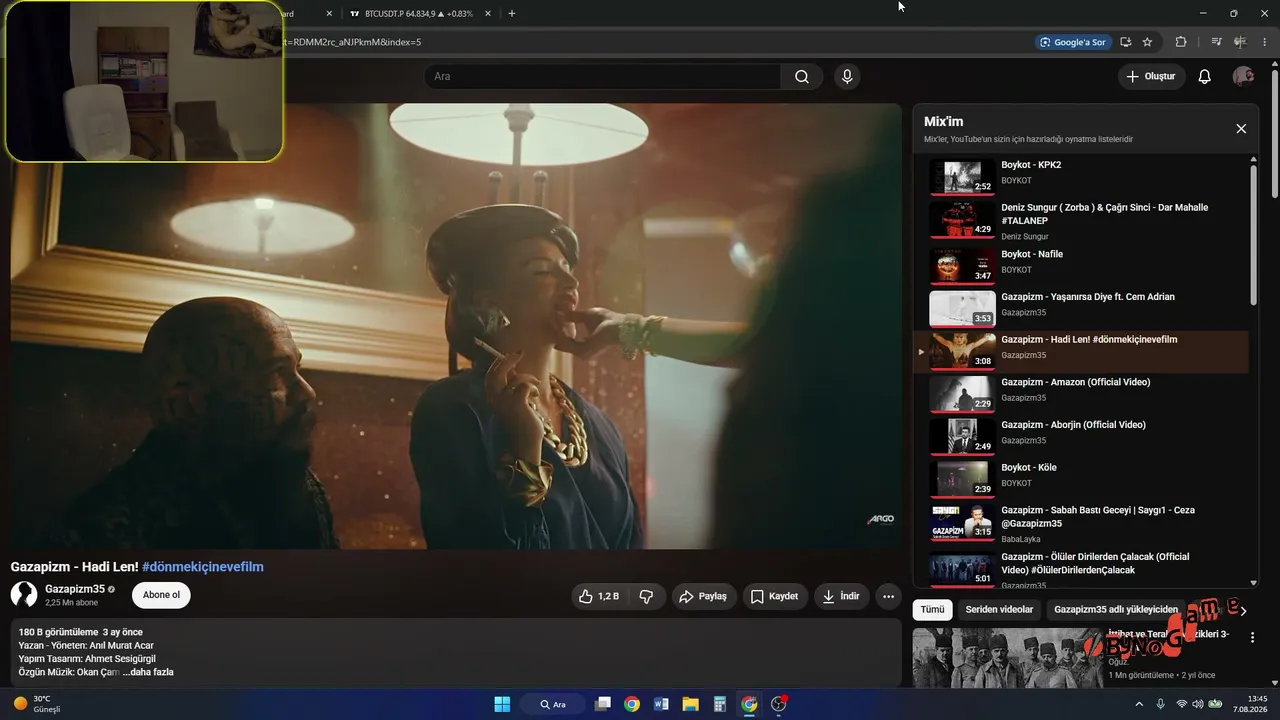
Task: Open Chrome media controls icon
Action: pos(1216,42)
